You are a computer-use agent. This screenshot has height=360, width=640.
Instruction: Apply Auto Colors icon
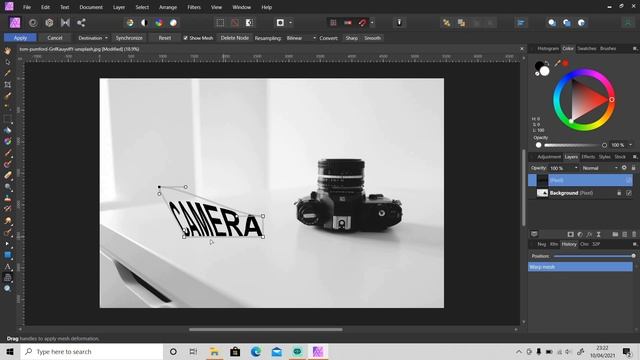coord(159,23)
